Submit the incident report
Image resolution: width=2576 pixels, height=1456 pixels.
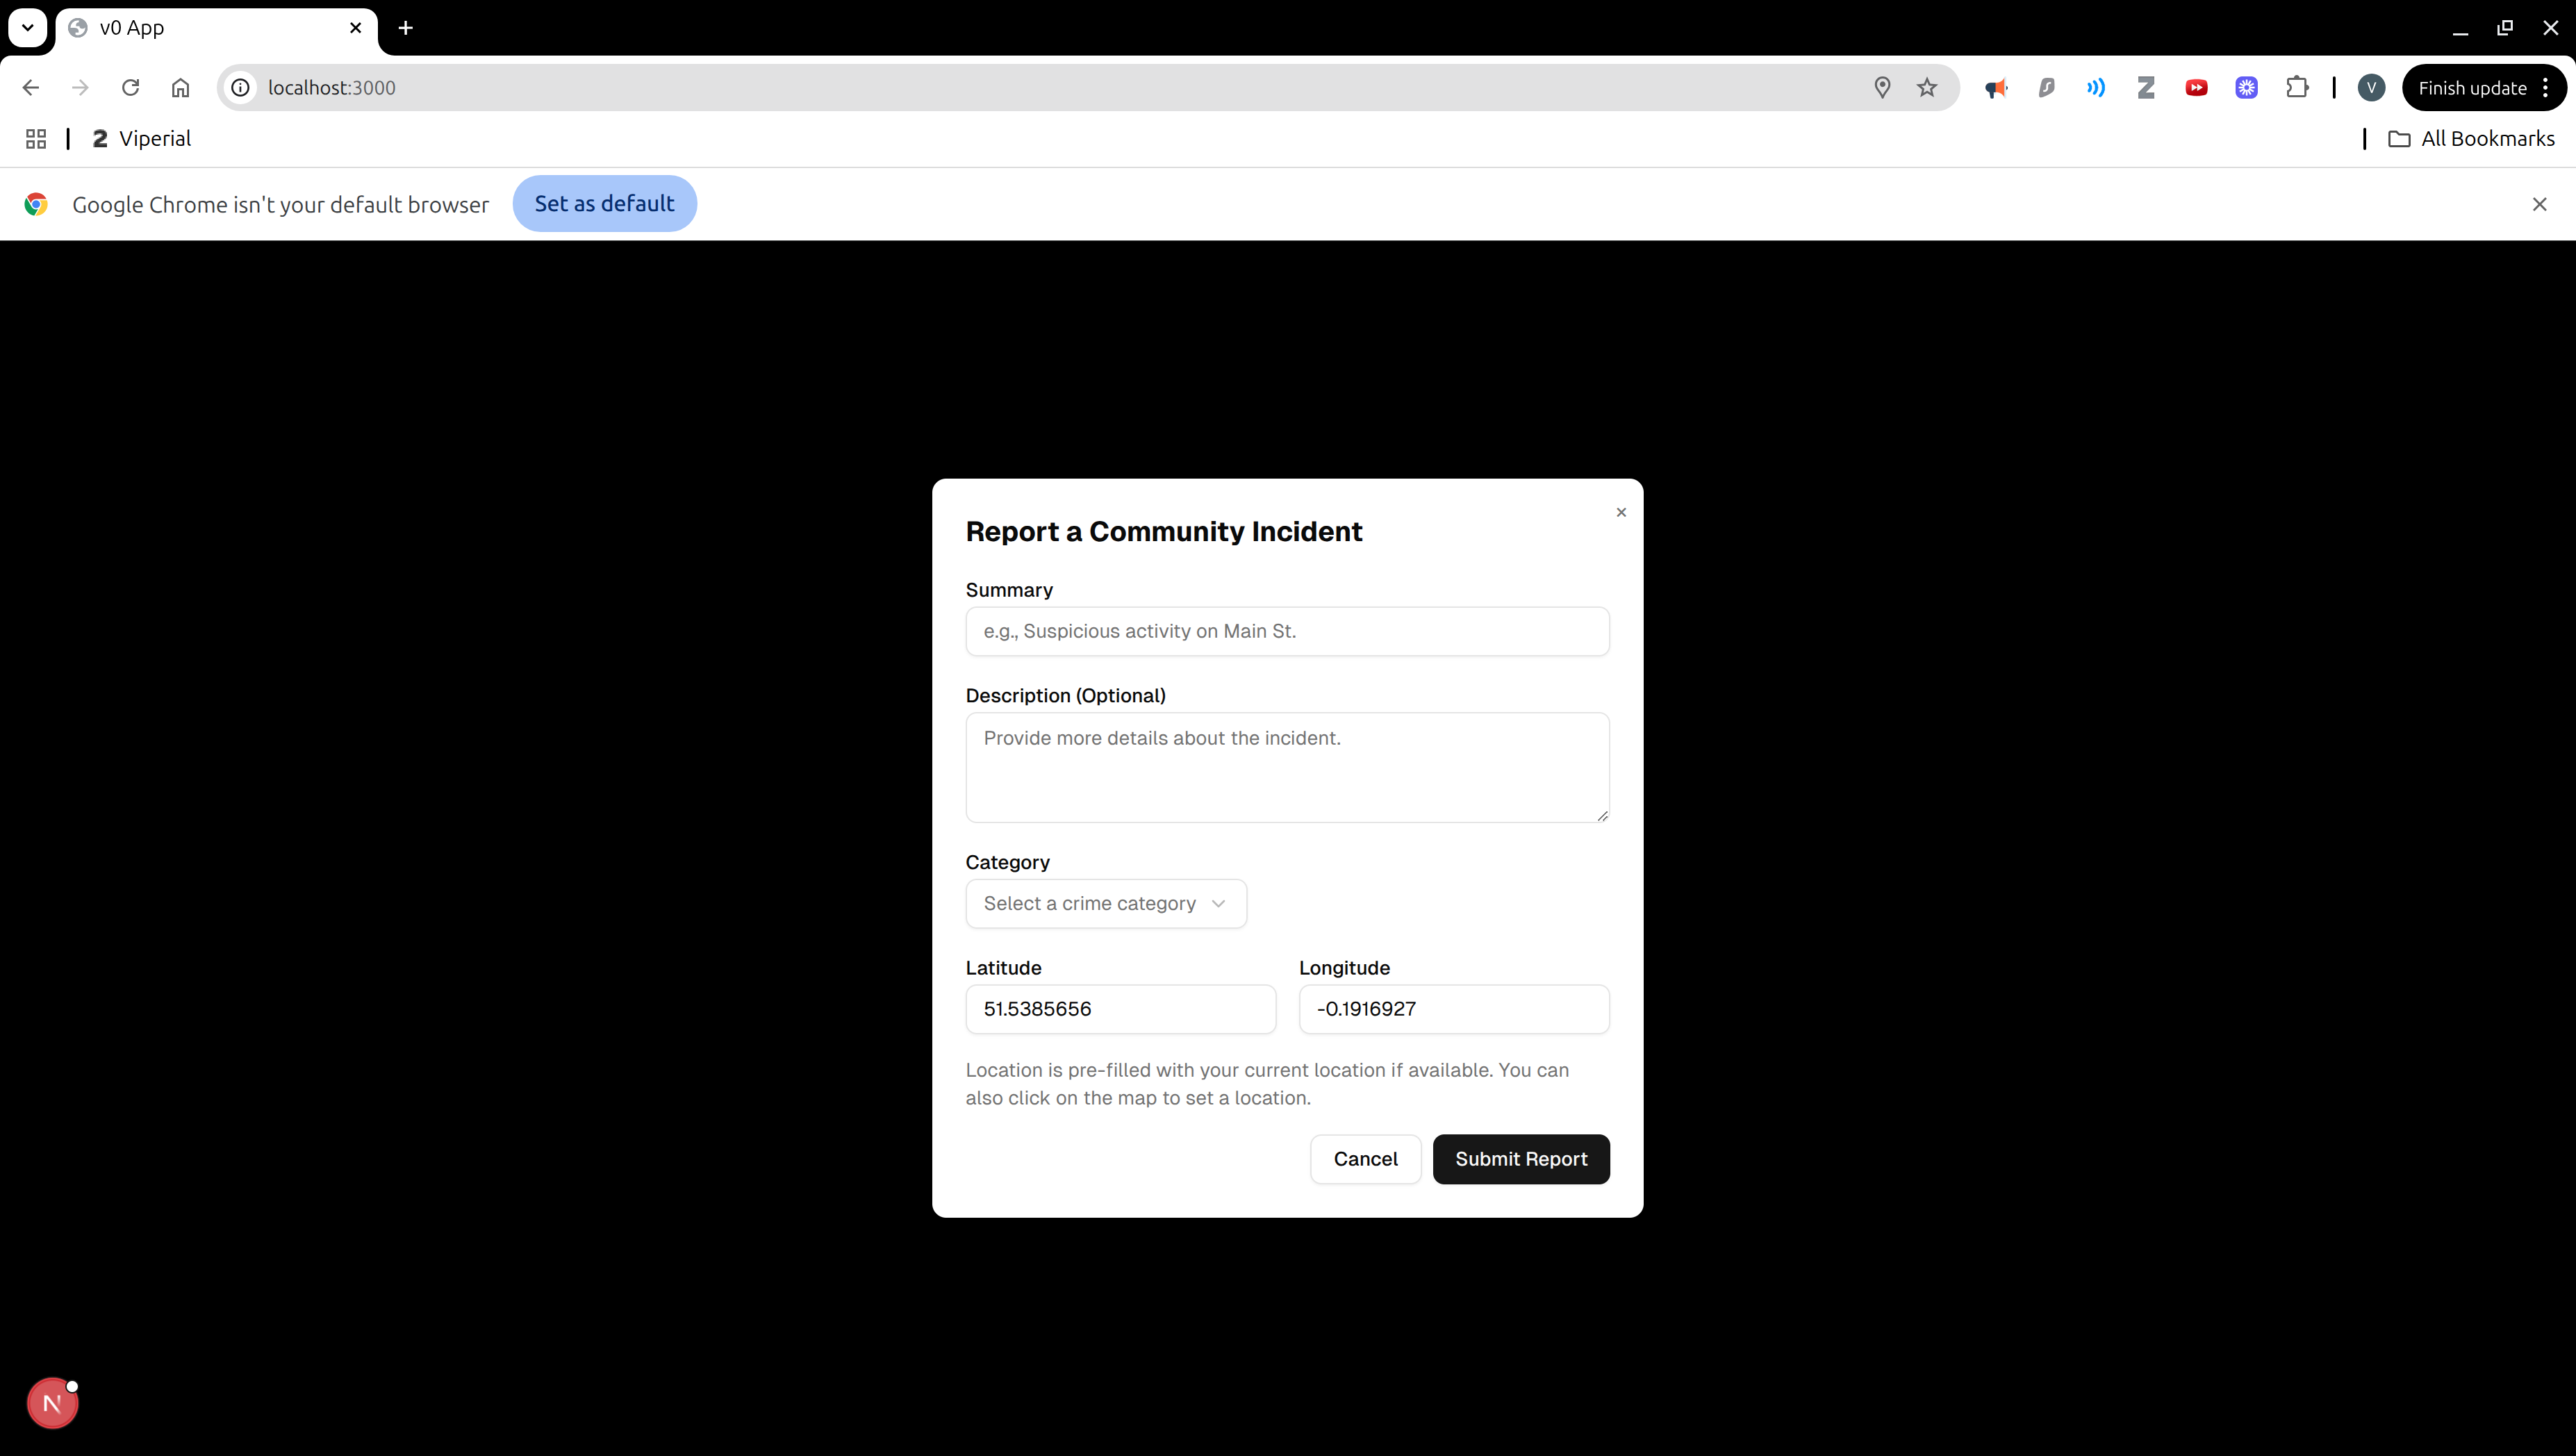pos(1520,1159)
